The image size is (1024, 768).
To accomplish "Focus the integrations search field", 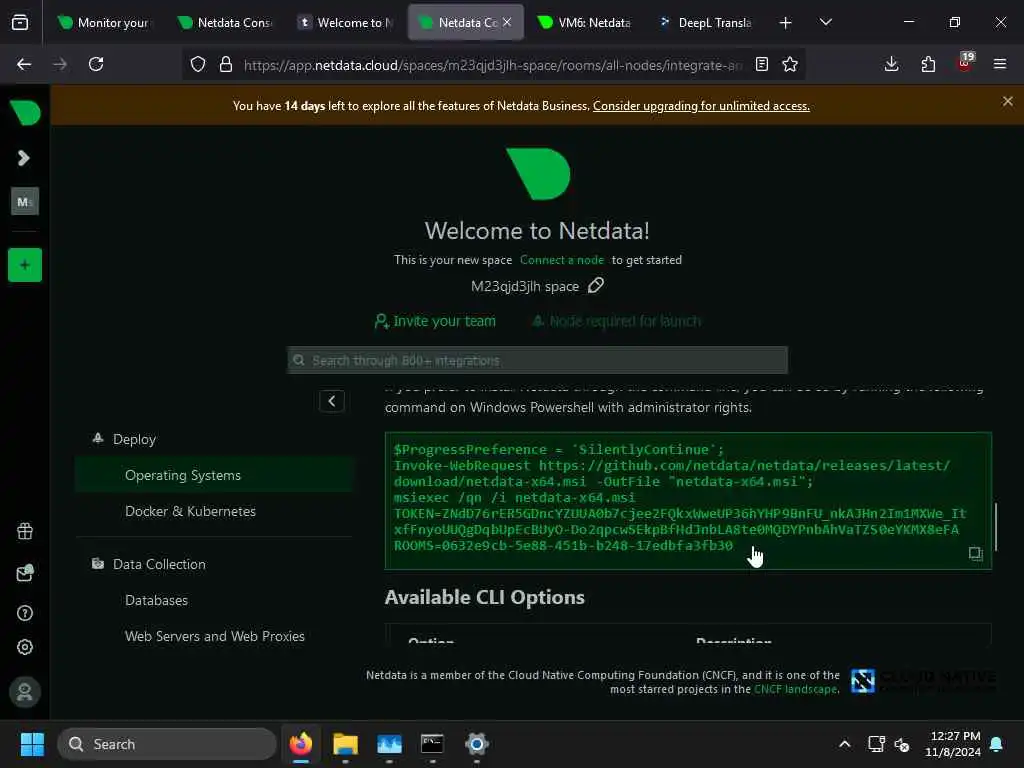I will pos(537,360).
